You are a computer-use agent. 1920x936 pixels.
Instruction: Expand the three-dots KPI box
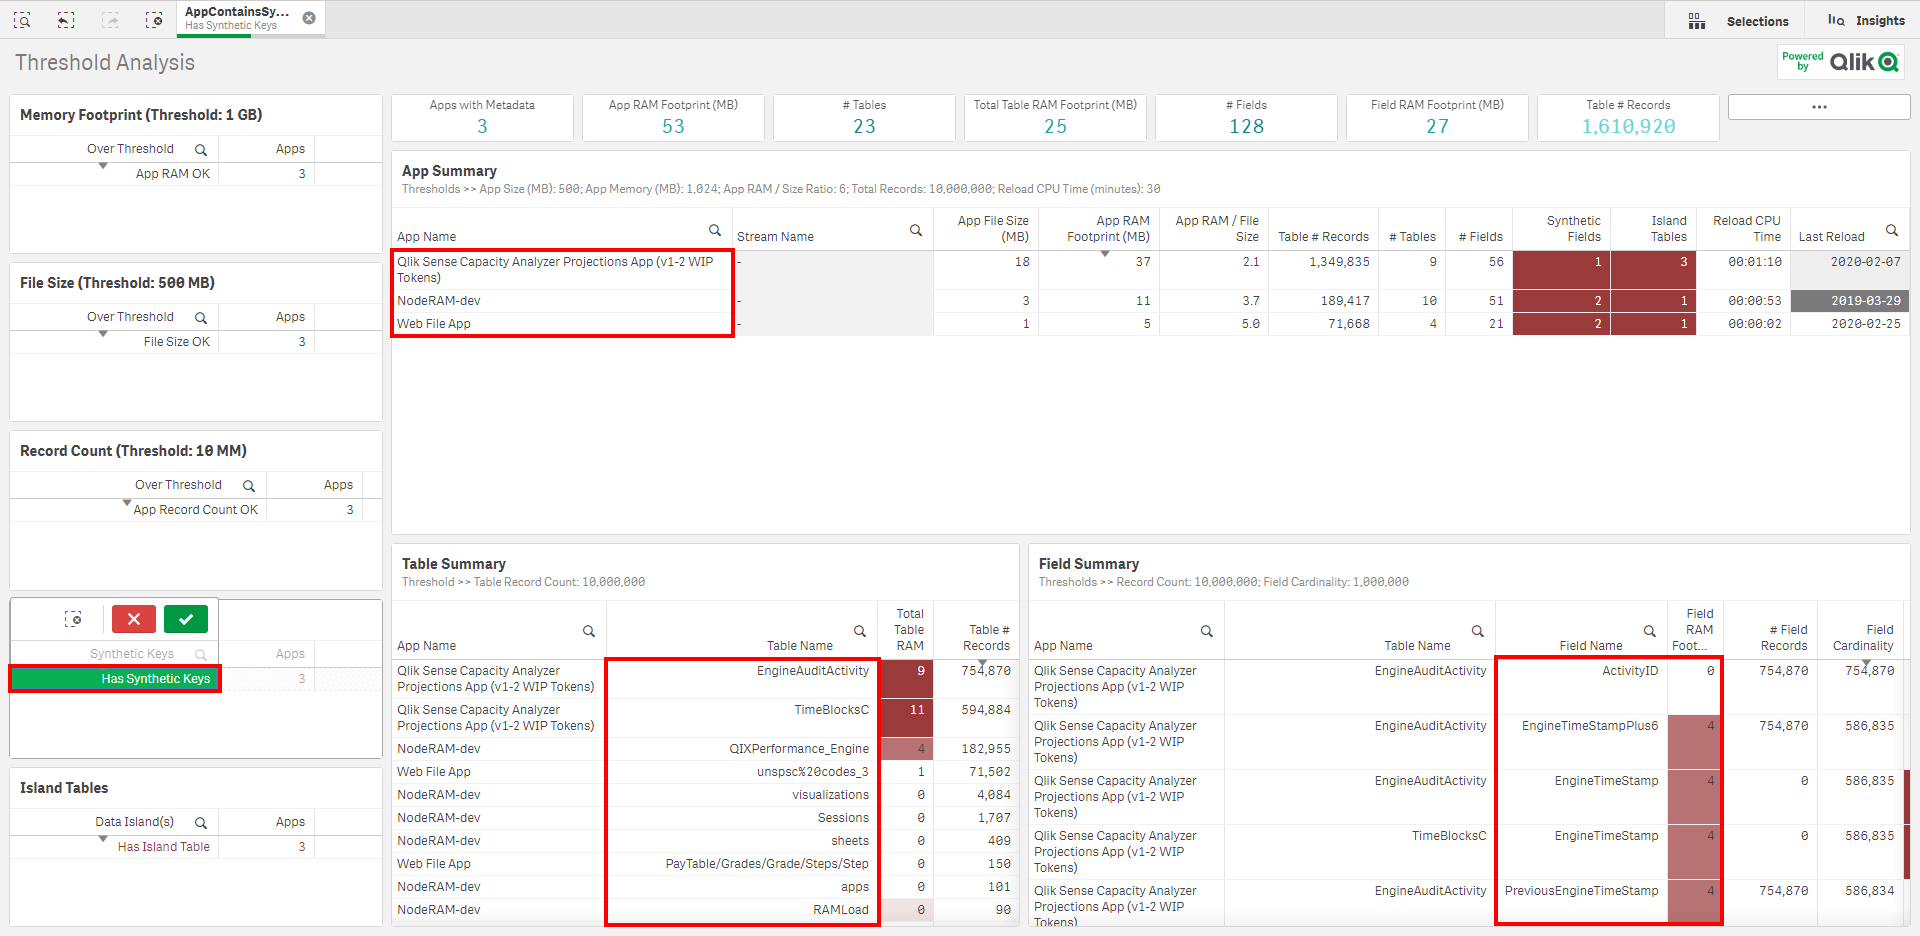tap(1819, 107)
